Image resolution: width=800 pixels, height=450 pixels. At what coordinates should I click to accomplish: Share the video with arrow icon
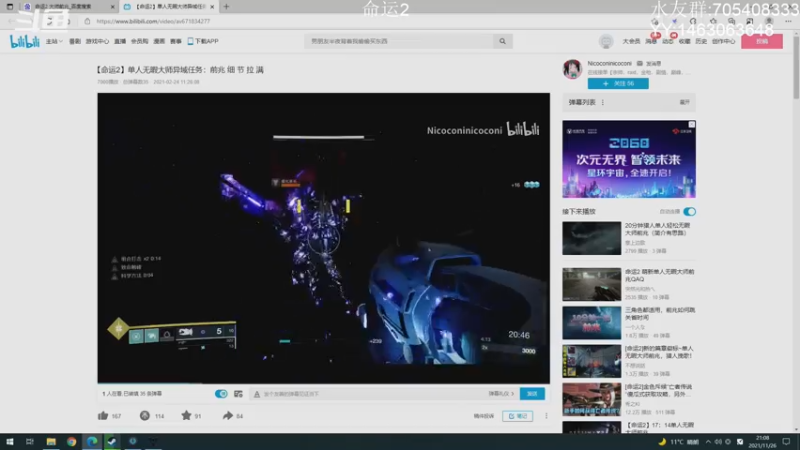pyautogui.click(x=228, y=416)
